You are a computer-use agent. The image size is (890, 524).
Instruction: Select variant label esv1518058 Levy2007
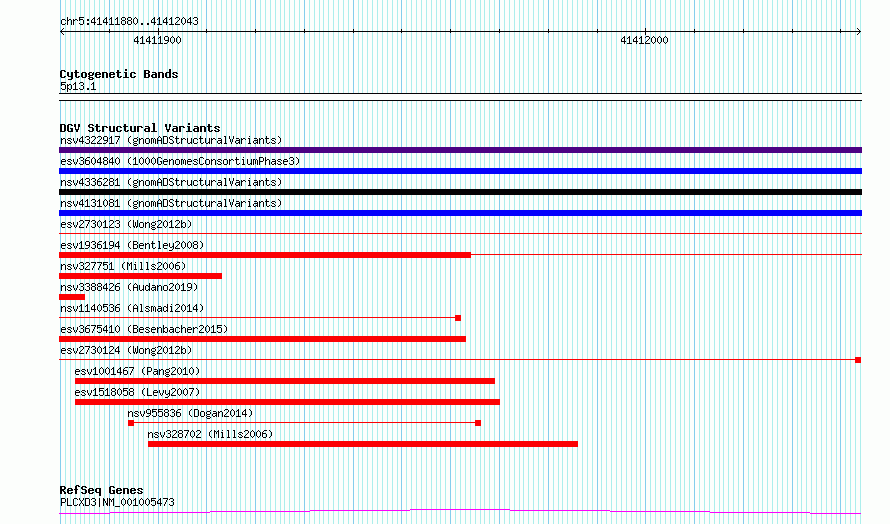point(137,392)
